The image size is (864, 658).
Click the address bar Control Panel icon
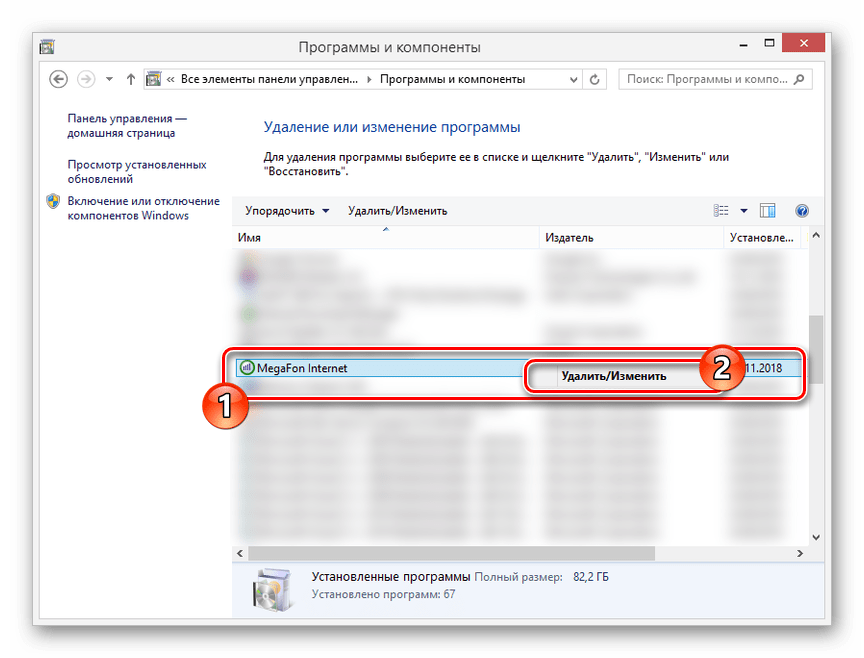point(154,79)
